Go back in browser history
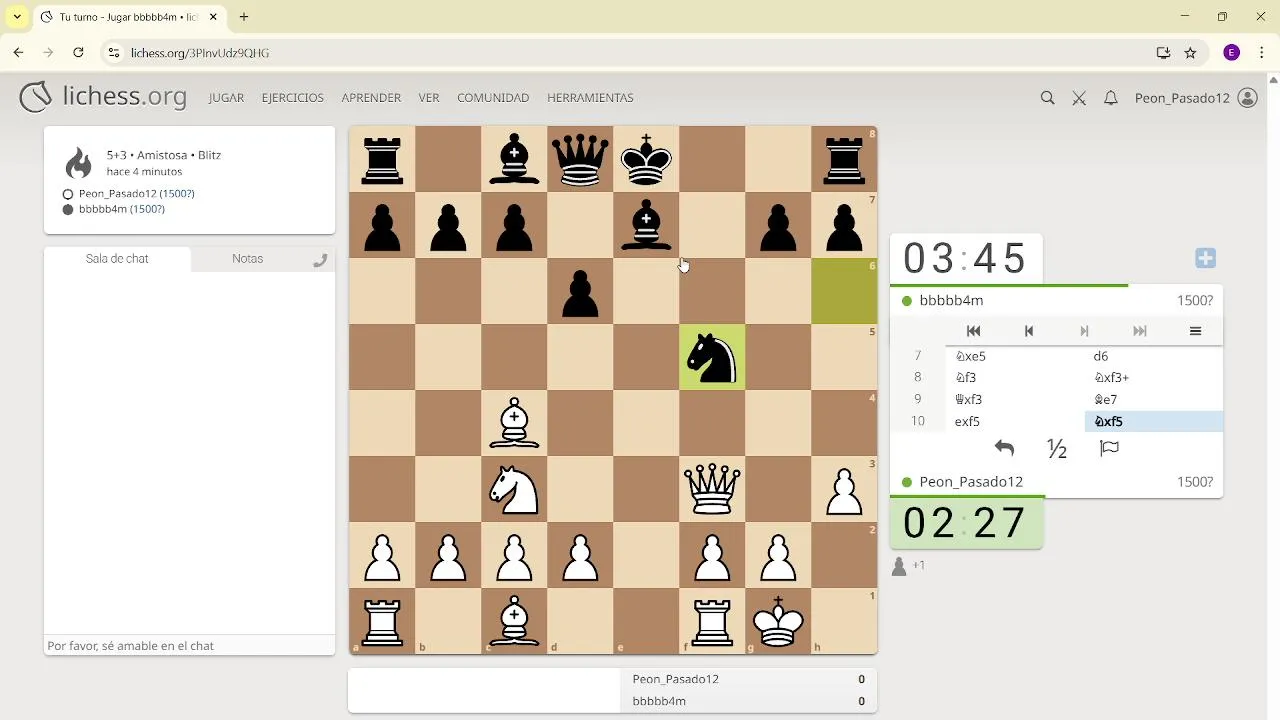Viewport: 1280px width, 720px height. pyautogui.click(x=18, y=53)
